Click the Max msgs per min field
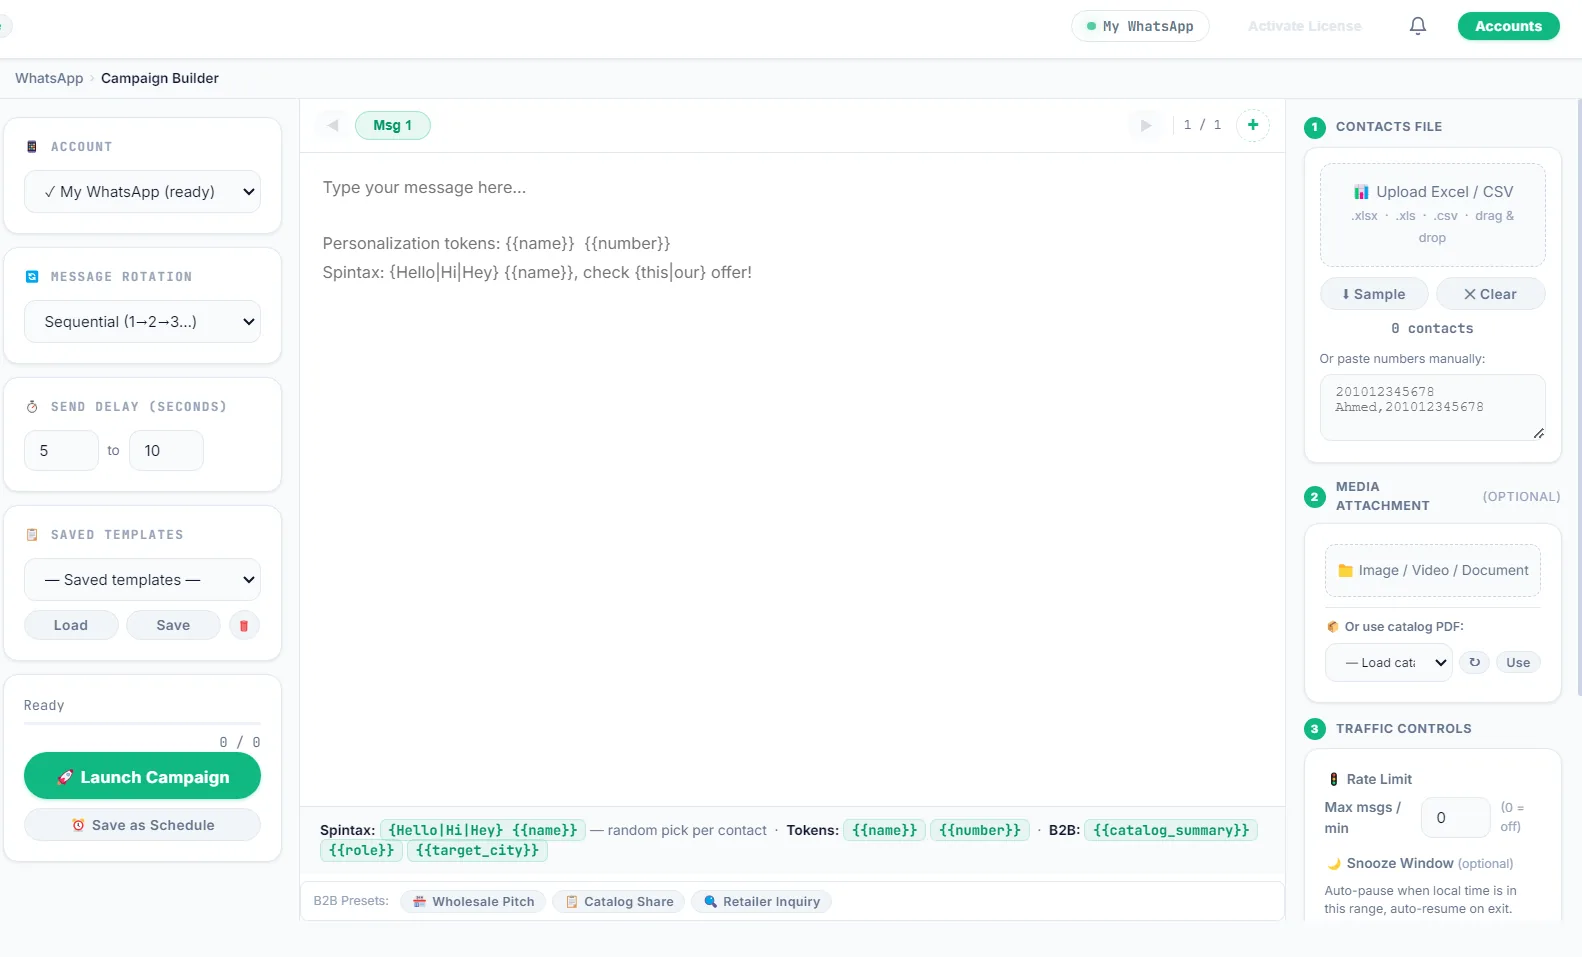Viewport: 1582px width, 957px height. (x=1455, y=817)
